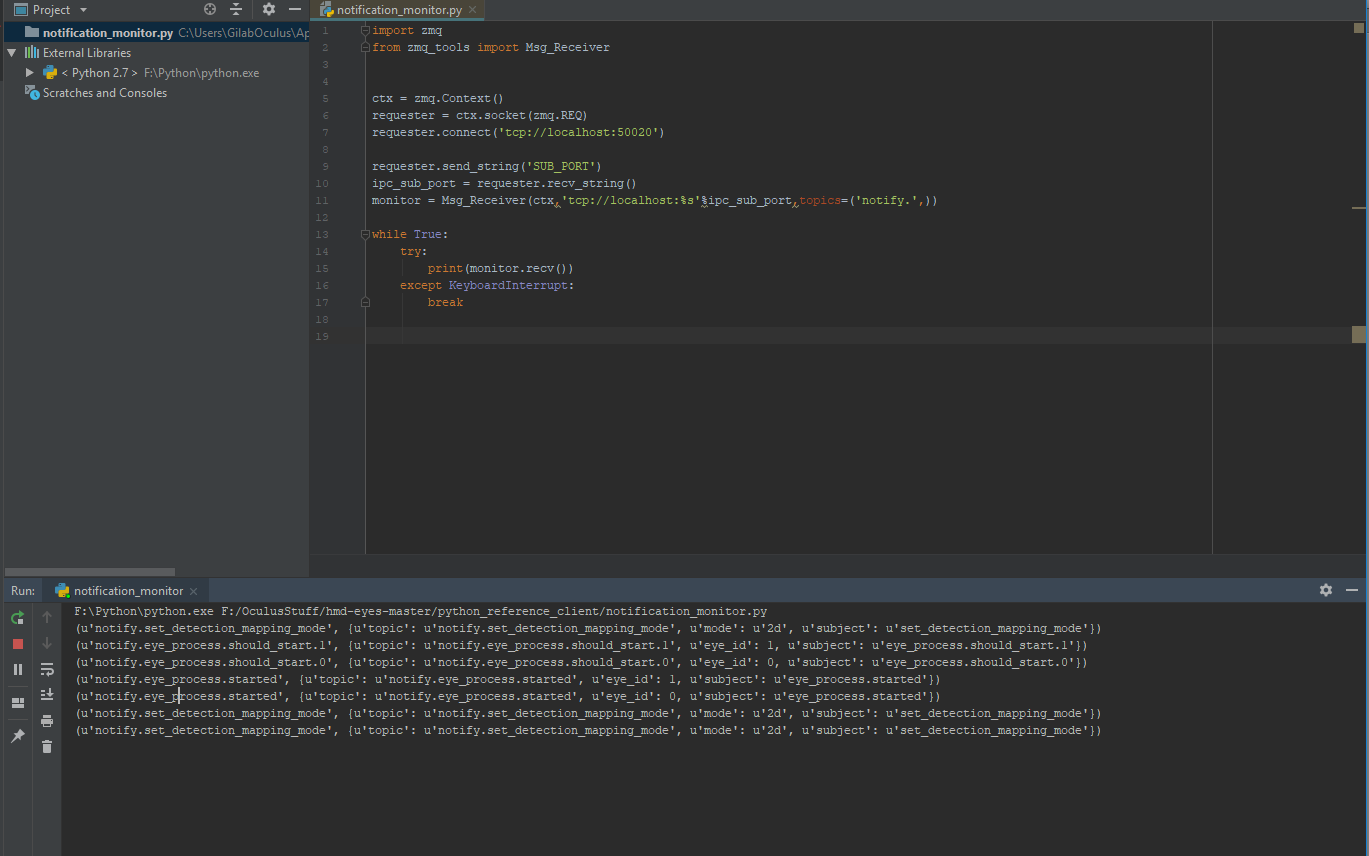This screenshot has width=1369, height=856.
Task: Click the Scratches and Consoles clock icon
Action: click(x=32, y=92)
